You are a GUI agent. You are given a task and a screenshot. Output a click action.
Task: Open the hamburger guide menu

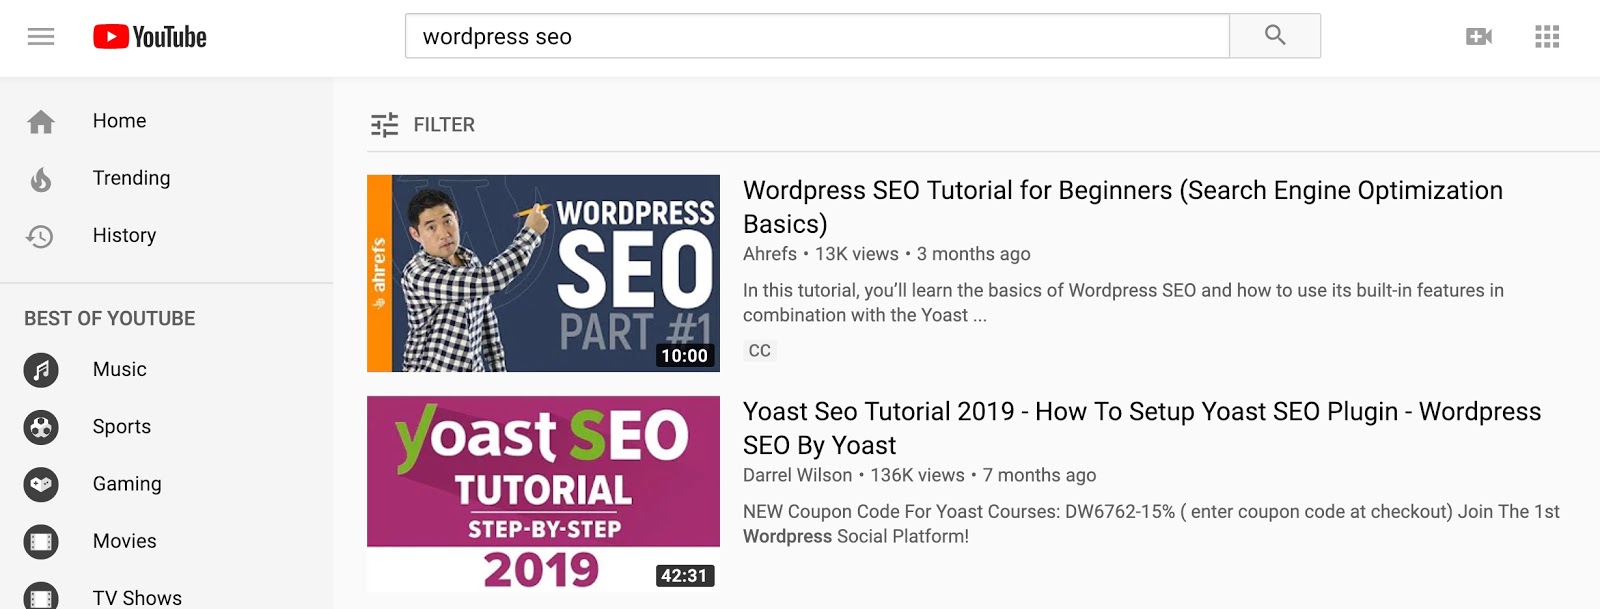[x=41, y=37]
